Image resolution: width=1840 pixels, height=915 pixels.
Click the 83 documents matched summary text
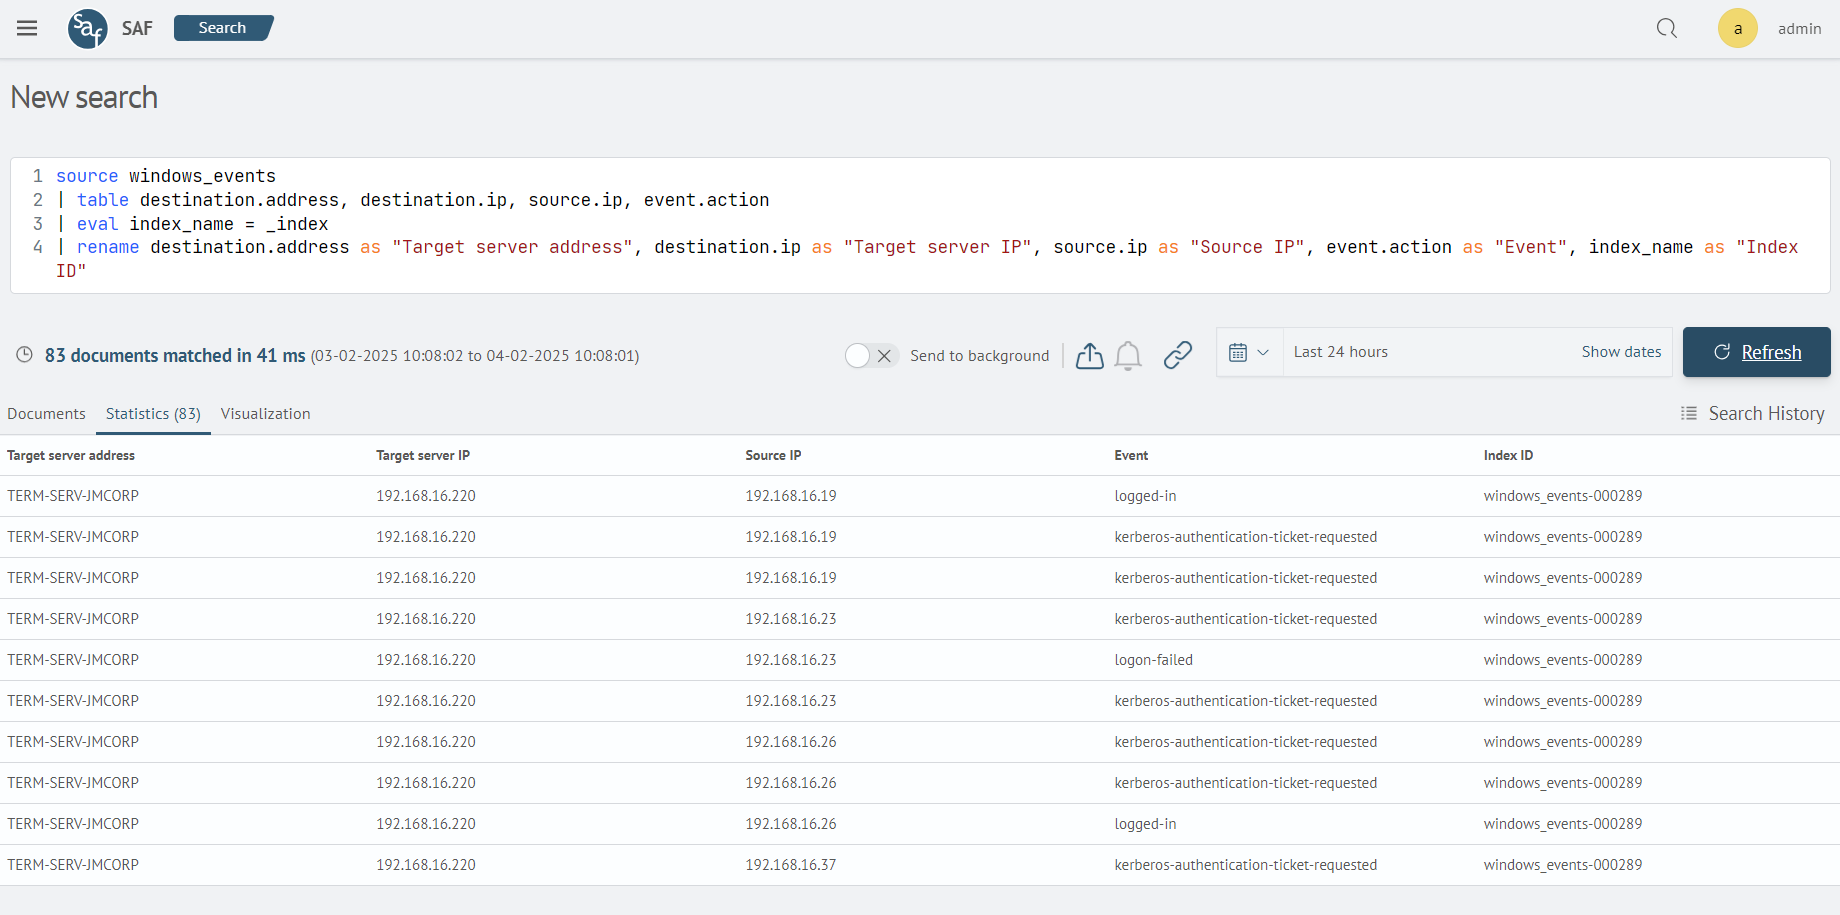pos(175,355)
